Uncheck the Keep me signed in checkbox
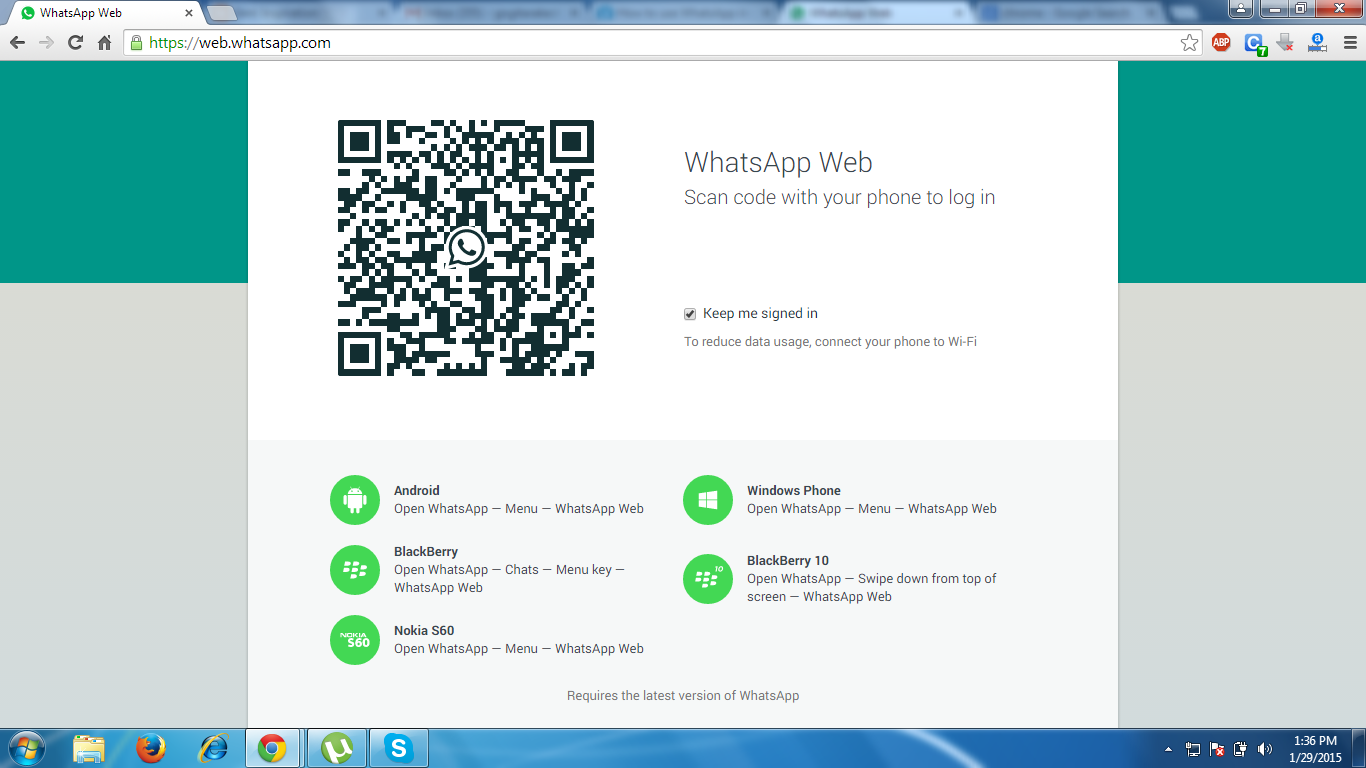 [x=689, y=313]
